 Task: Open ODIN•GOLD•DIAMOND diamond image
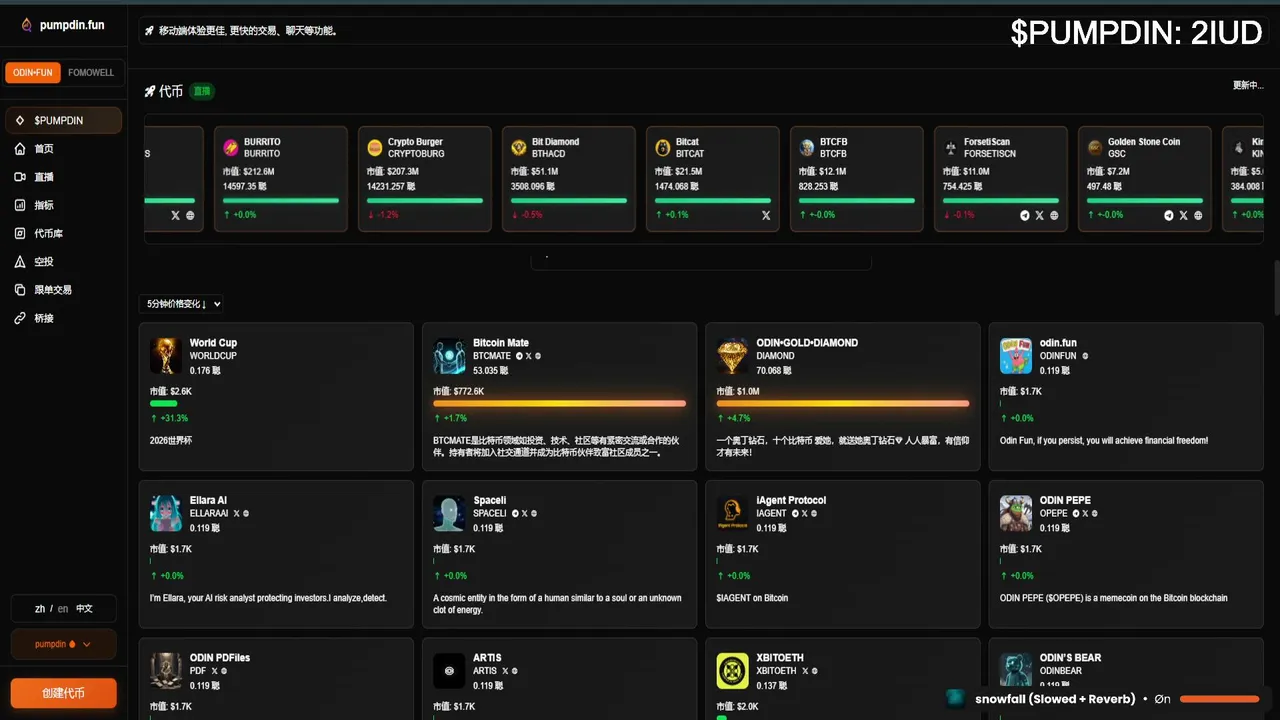click(x=733, y=356)
